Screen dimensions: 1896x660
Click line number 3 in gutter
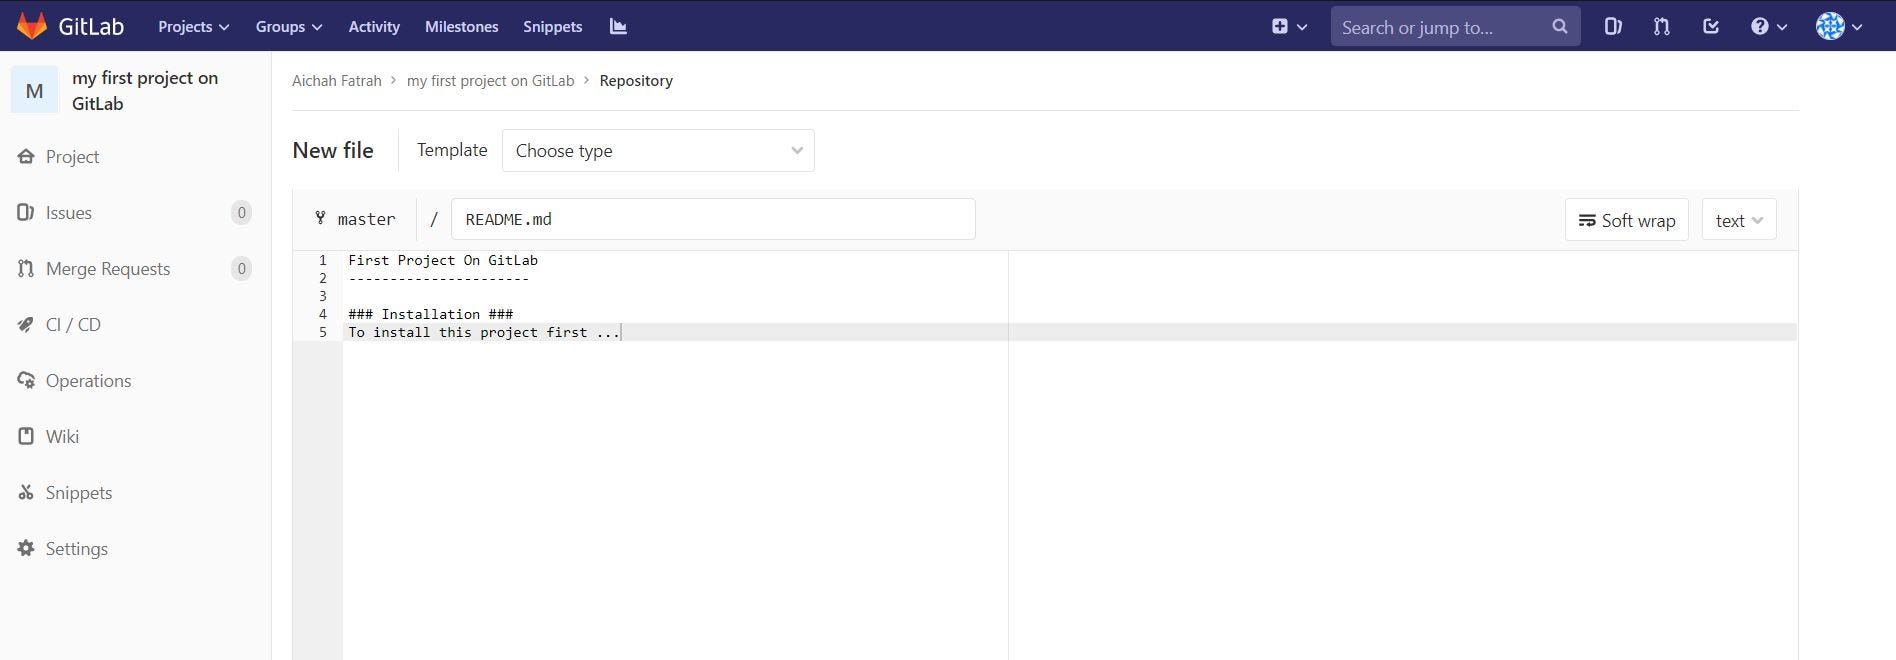click(x=322, y=296)
